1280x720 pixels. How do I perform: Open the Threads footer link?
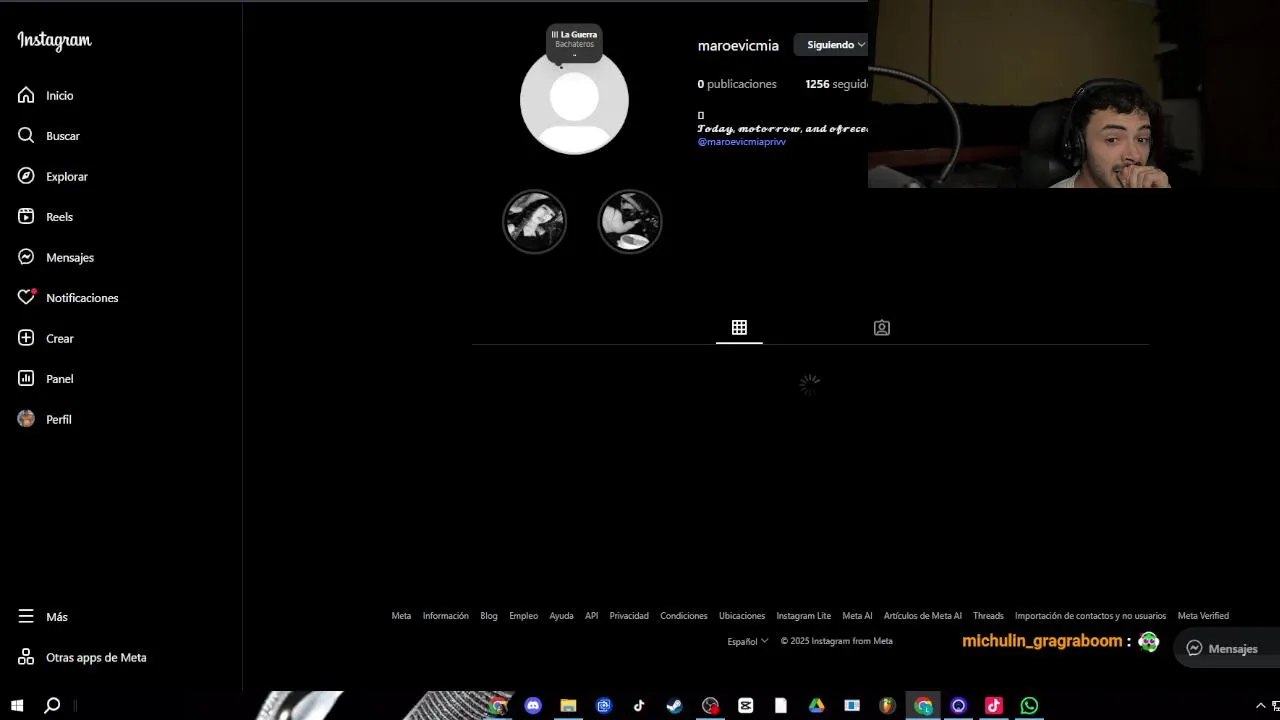(988, 616)
